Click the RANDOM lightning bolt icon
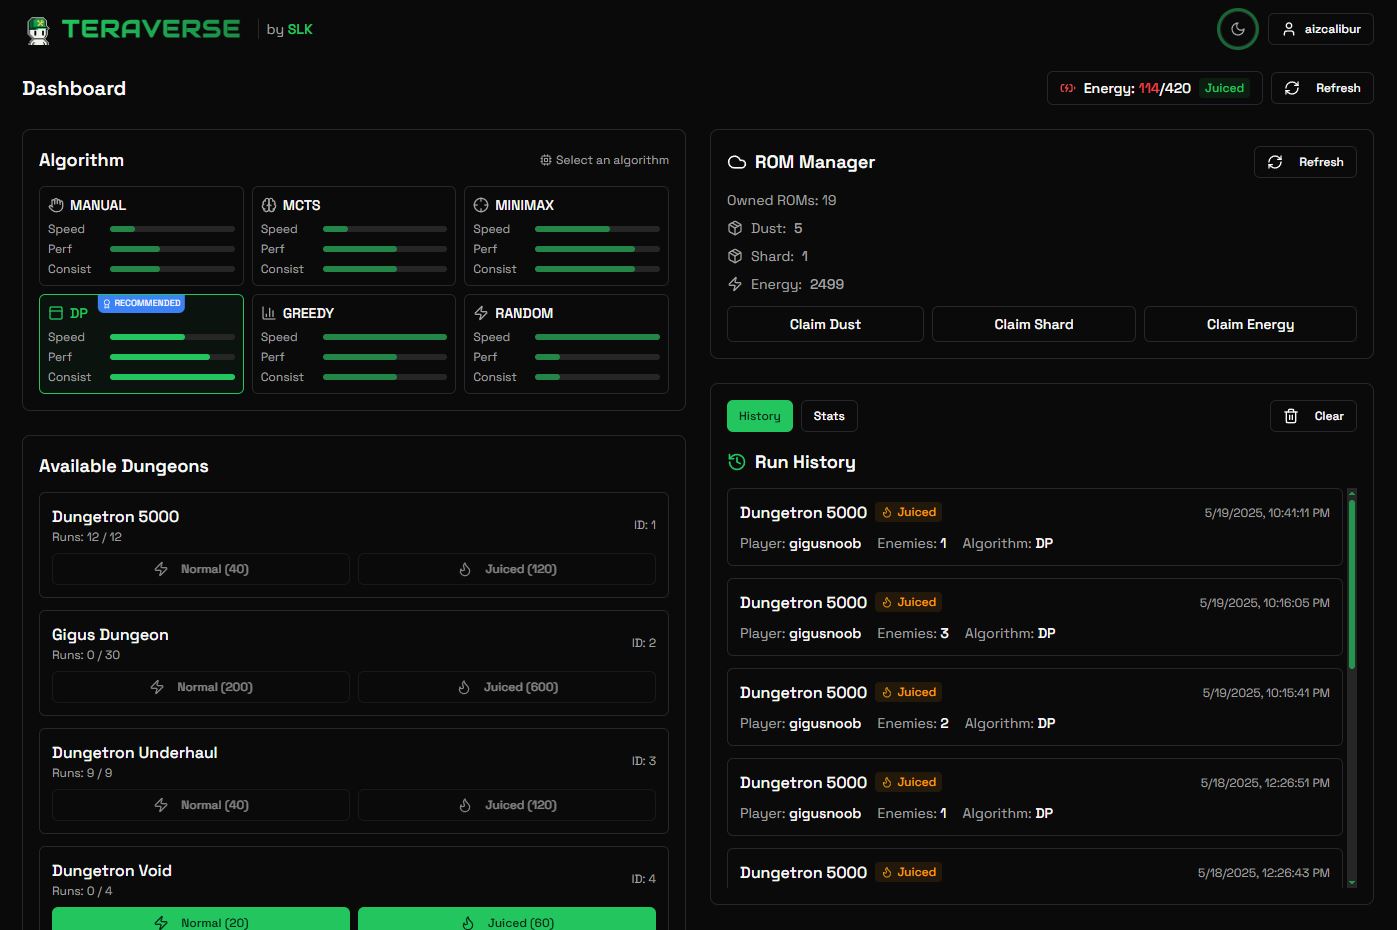Image resolution: width=1397 pixels, height=930 pixels. pos(481,313)
